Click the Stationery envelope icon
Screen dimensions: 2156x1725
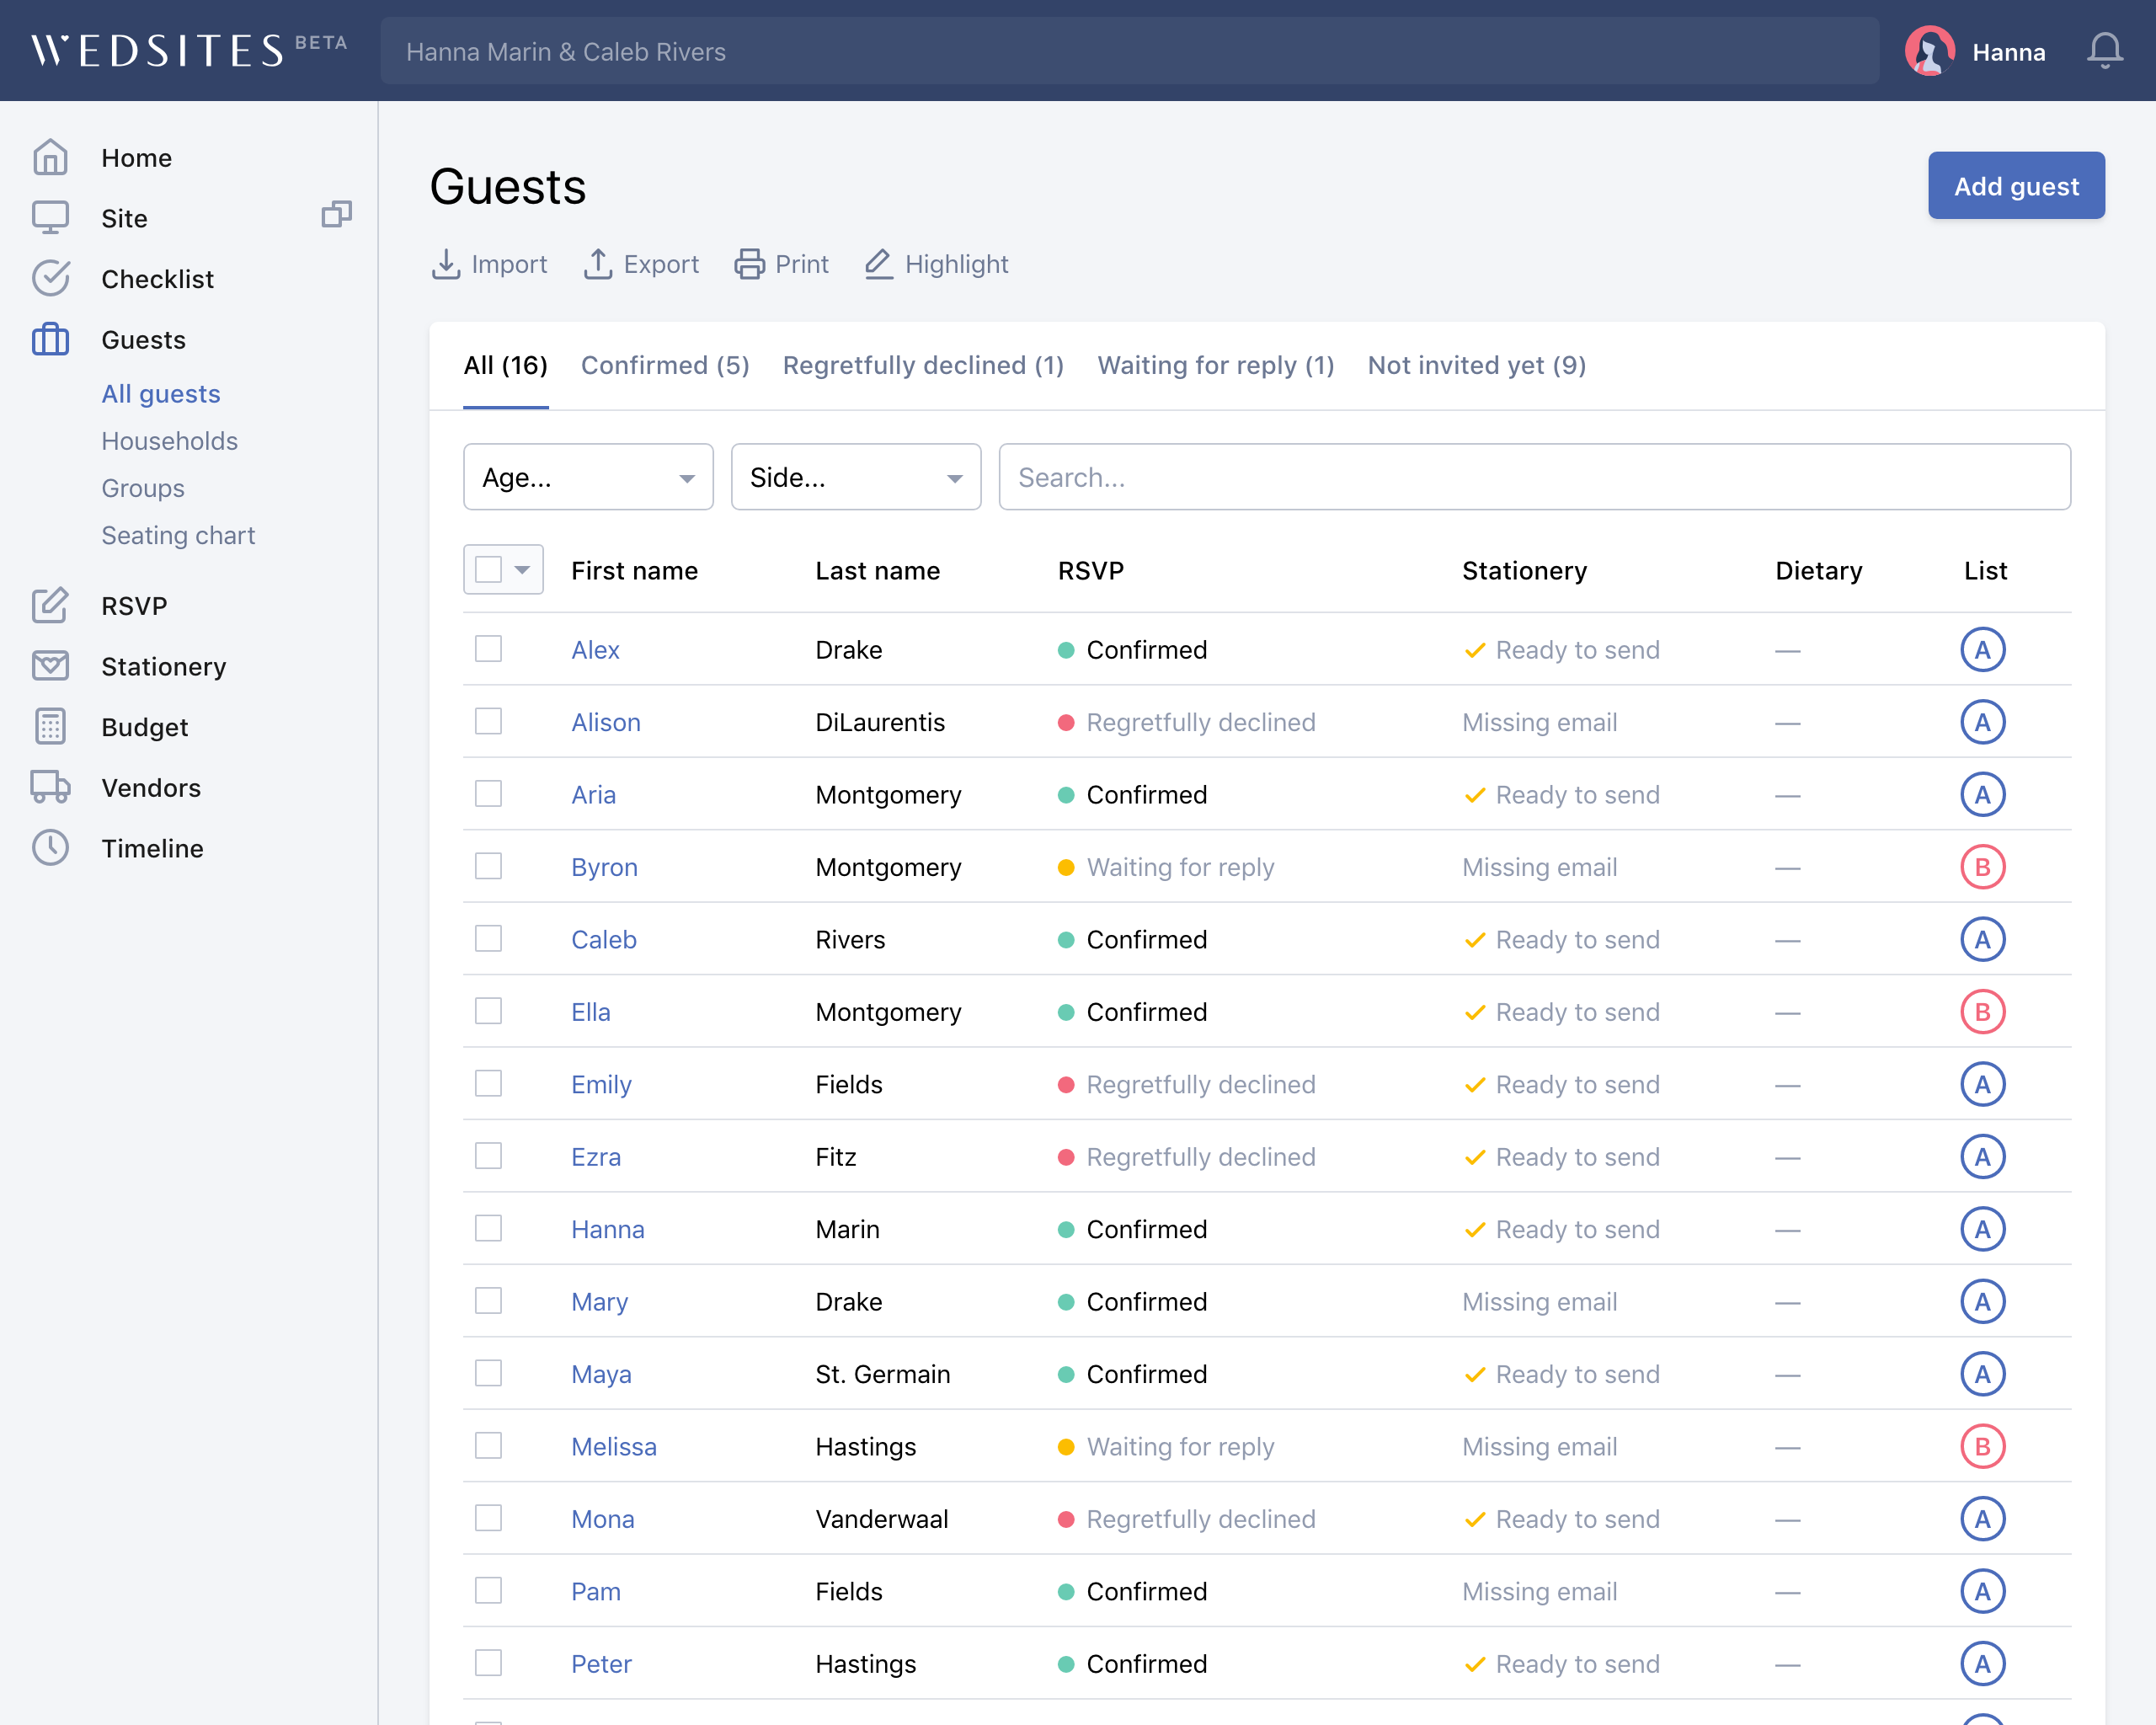[50, 666]
